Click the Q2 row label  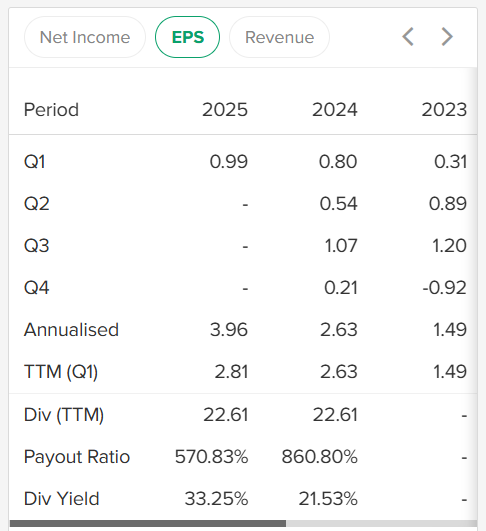[37, 204]
